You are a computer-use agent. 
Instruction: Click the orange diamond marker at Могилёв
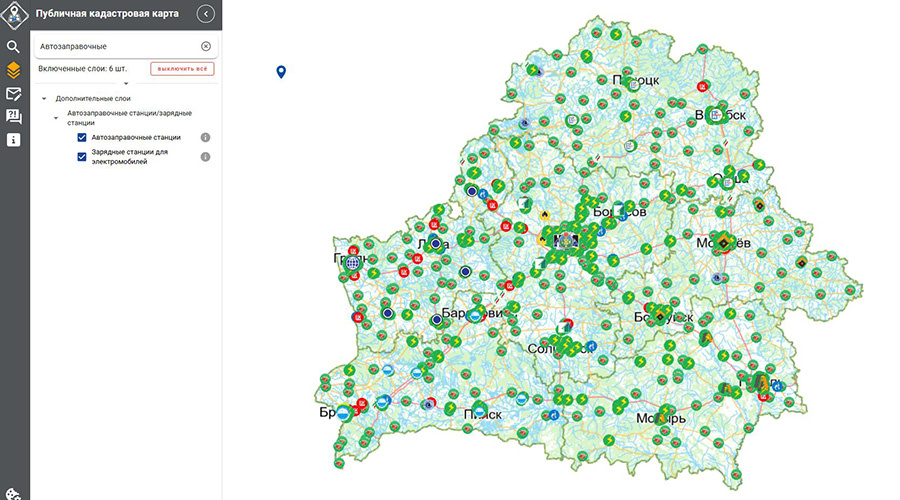click(723, 243)
